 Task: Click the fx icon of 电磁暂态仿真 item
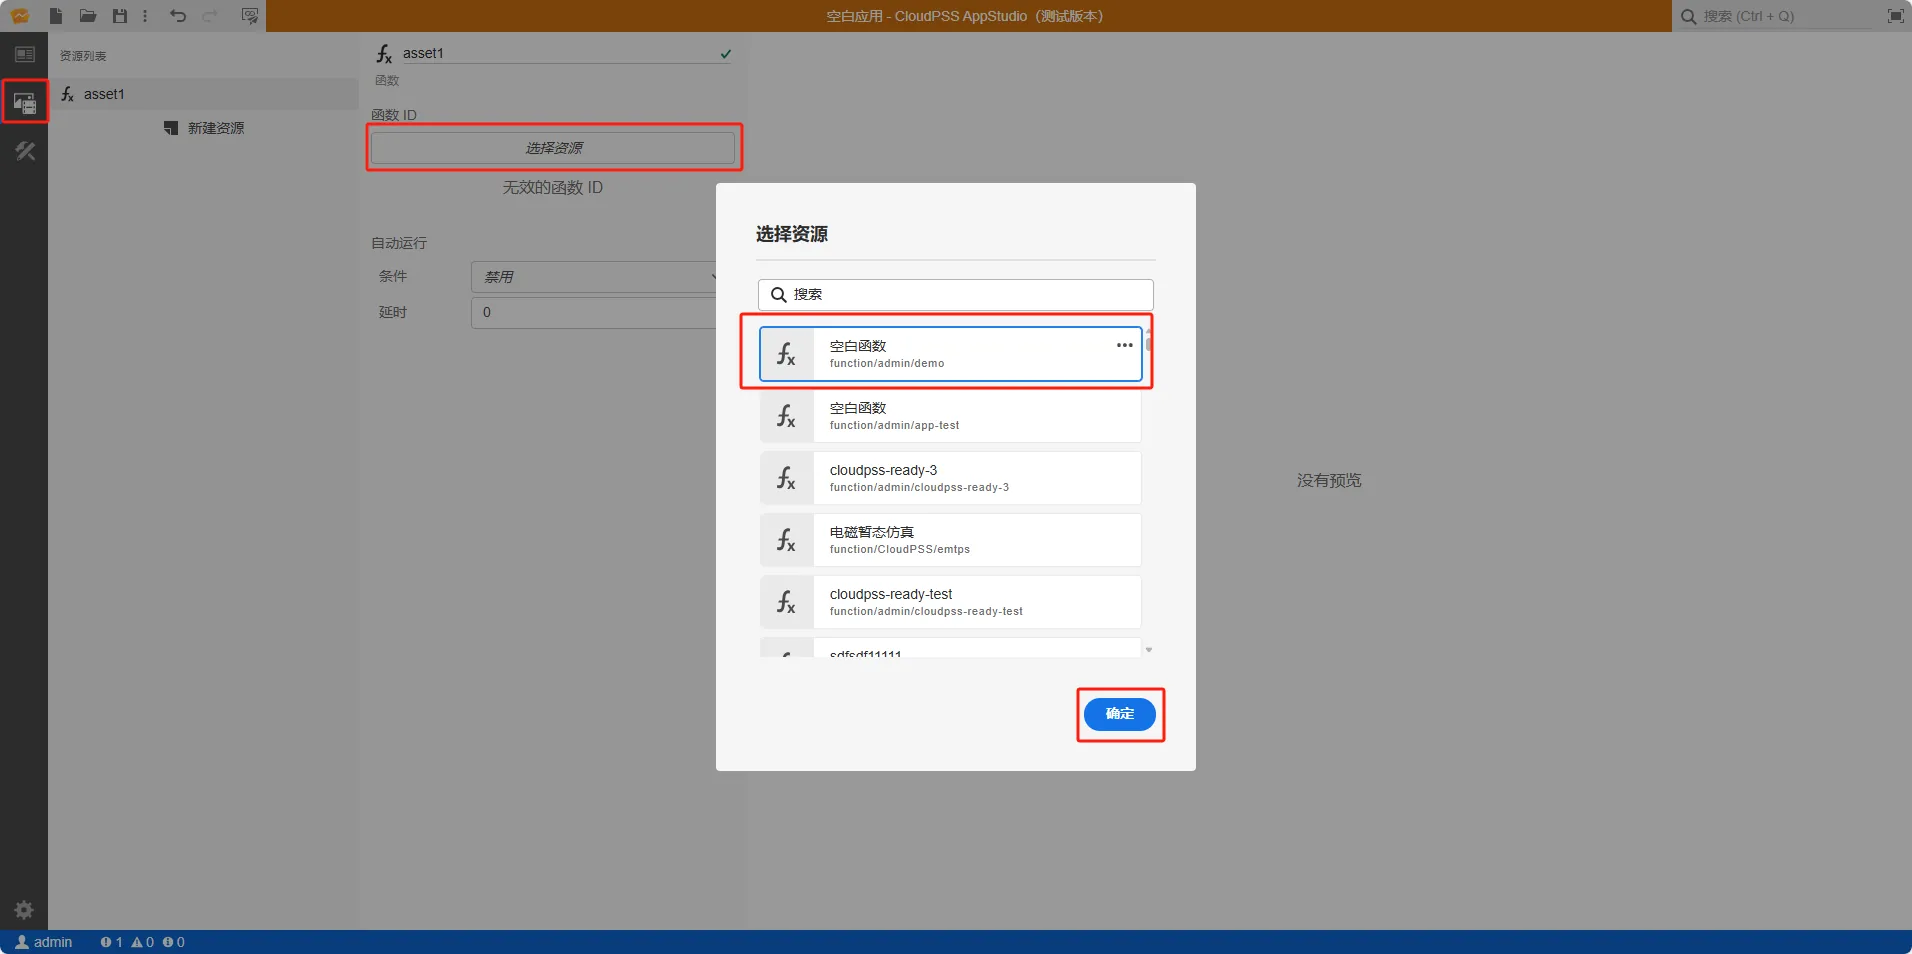(787, 540)
